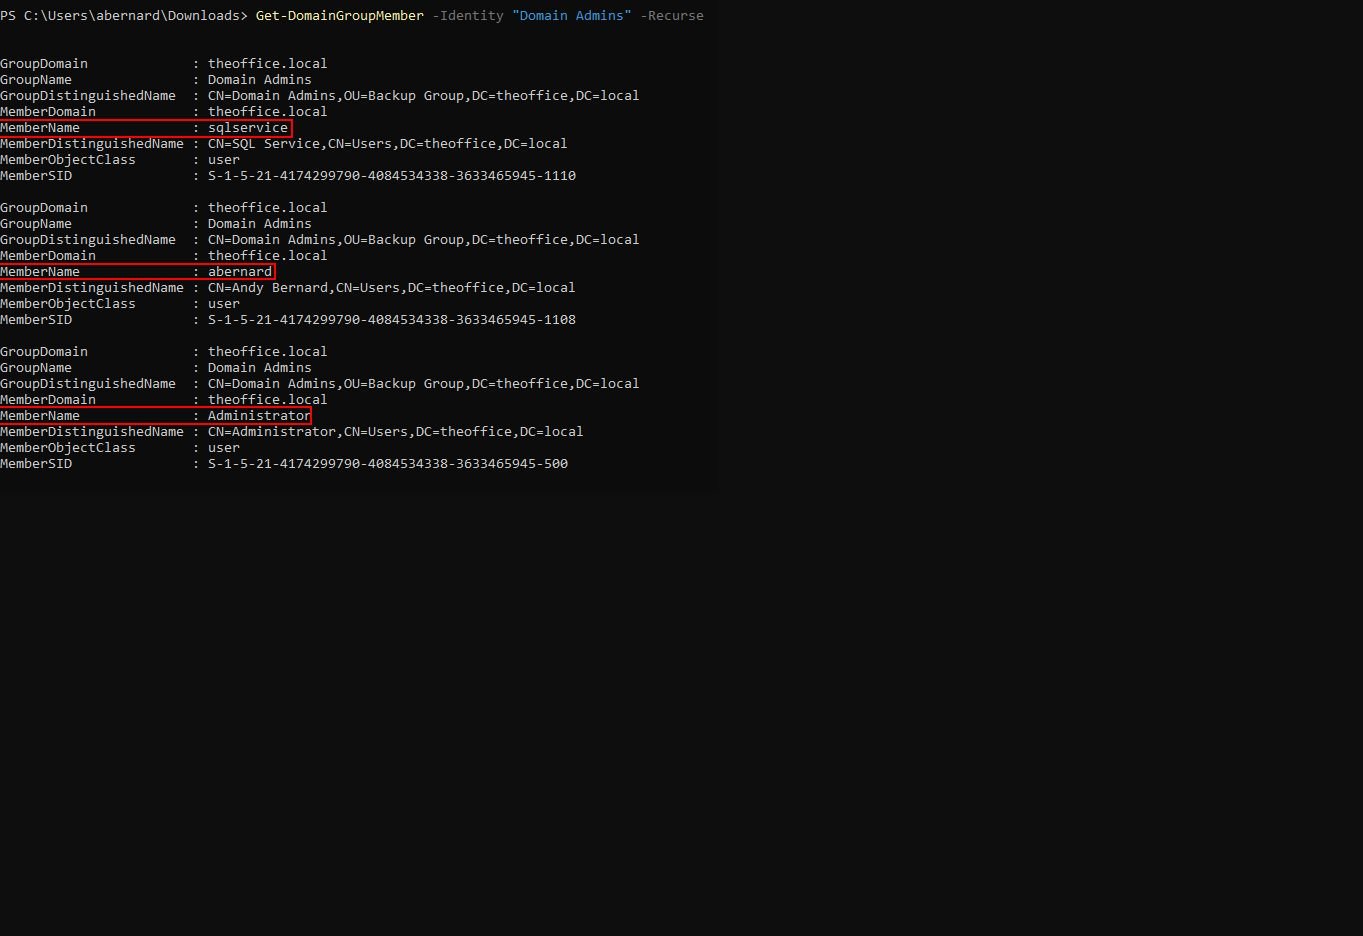Click the CN=Administrator,CN=Users distinguished name
Viewport: 1363px width, 936px height.
coord(396,432)
